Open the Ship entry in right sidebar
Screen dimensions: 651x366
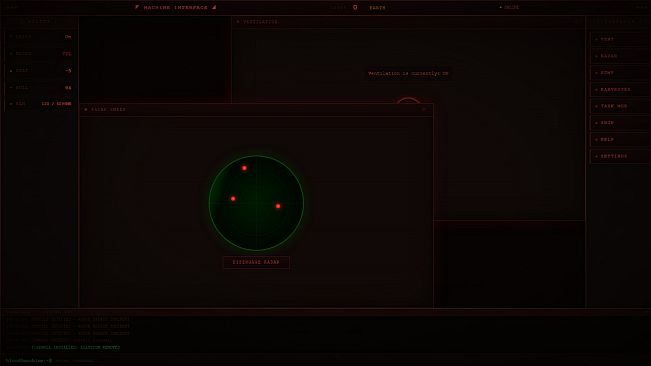(x=620, y=123)
